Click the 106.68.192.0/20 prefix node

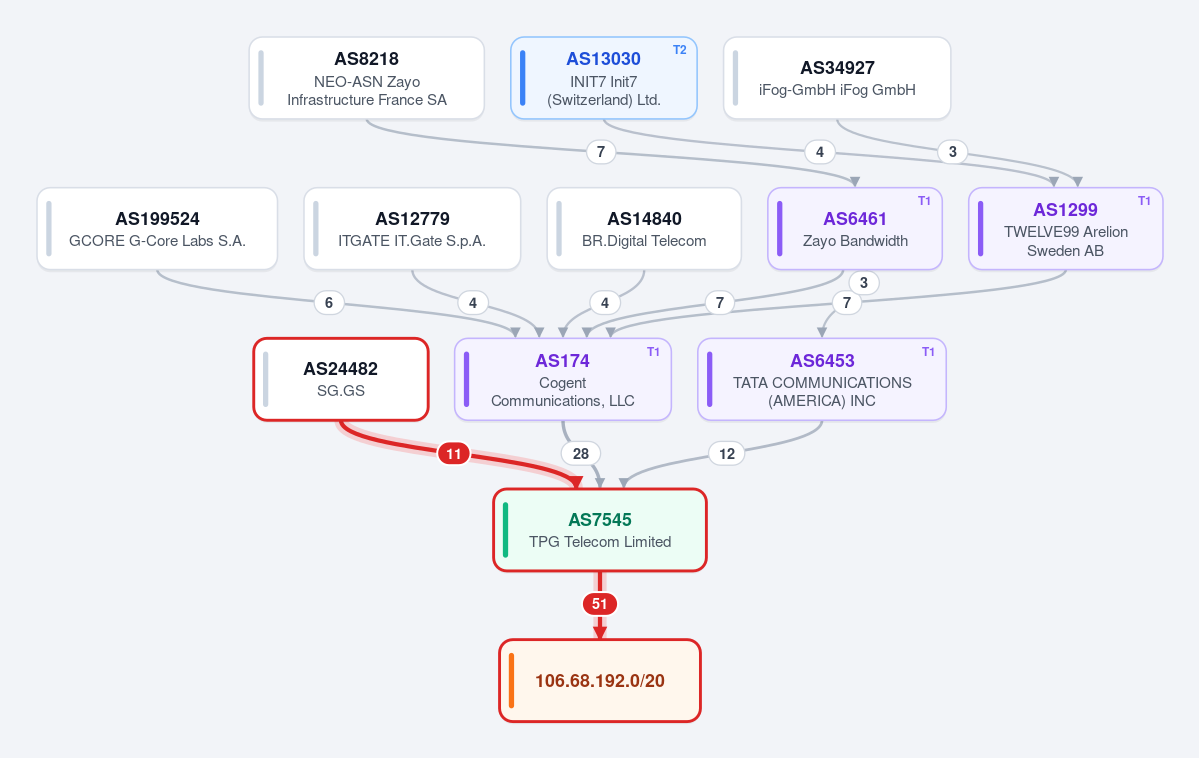pos(600,681)
